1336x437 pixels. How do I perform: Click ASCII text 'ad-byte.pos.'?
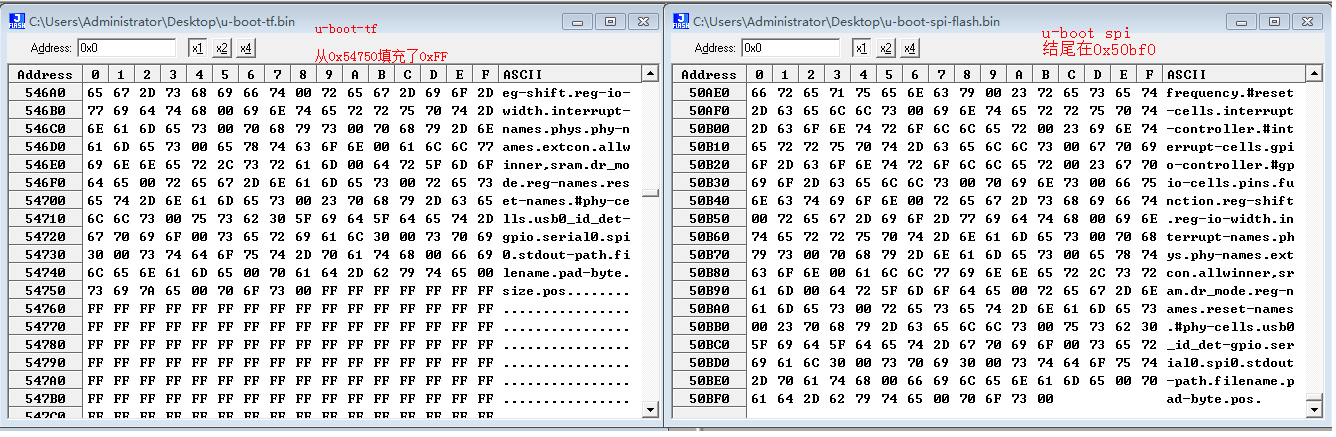pos(1214,398)
